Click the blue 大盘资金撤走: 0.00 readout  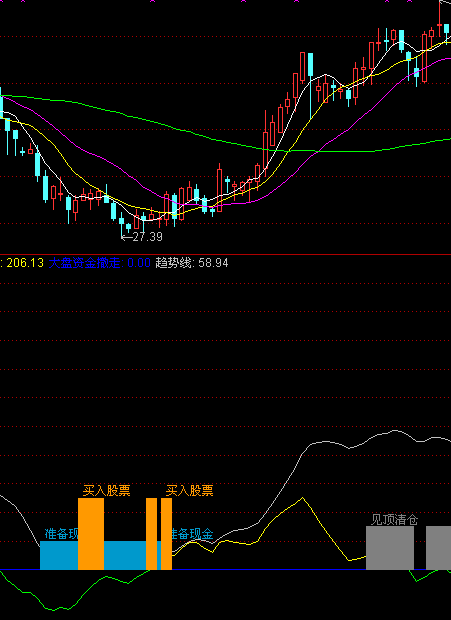click(100, 263)
